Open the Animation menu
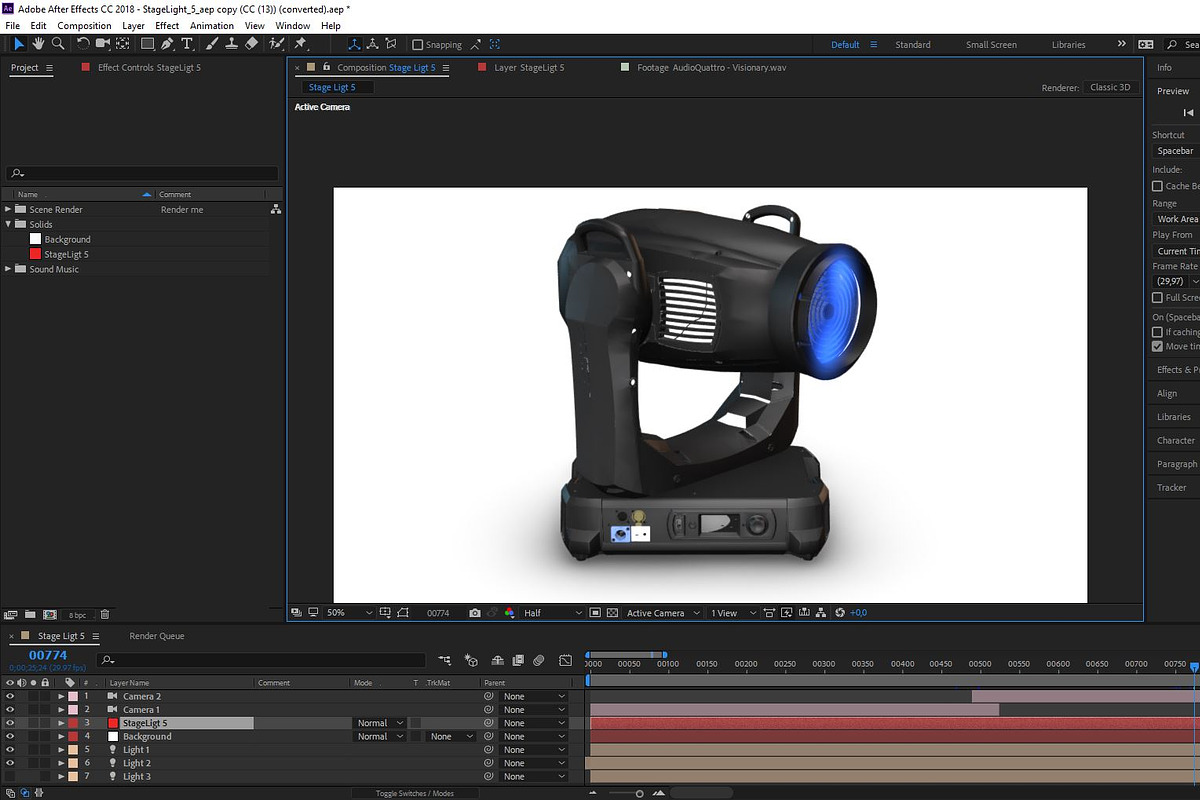The image size is (1200, 800). (x=212, y=25)
